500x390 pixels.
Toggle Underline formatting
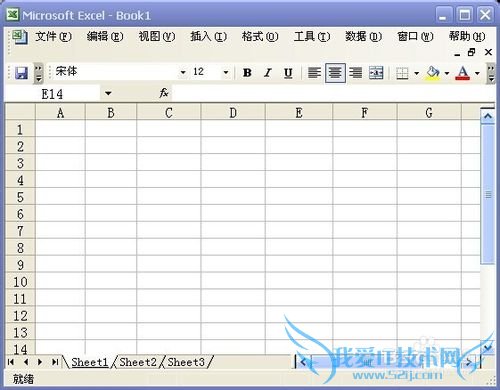pyautogui.click(x=288, y=73)
